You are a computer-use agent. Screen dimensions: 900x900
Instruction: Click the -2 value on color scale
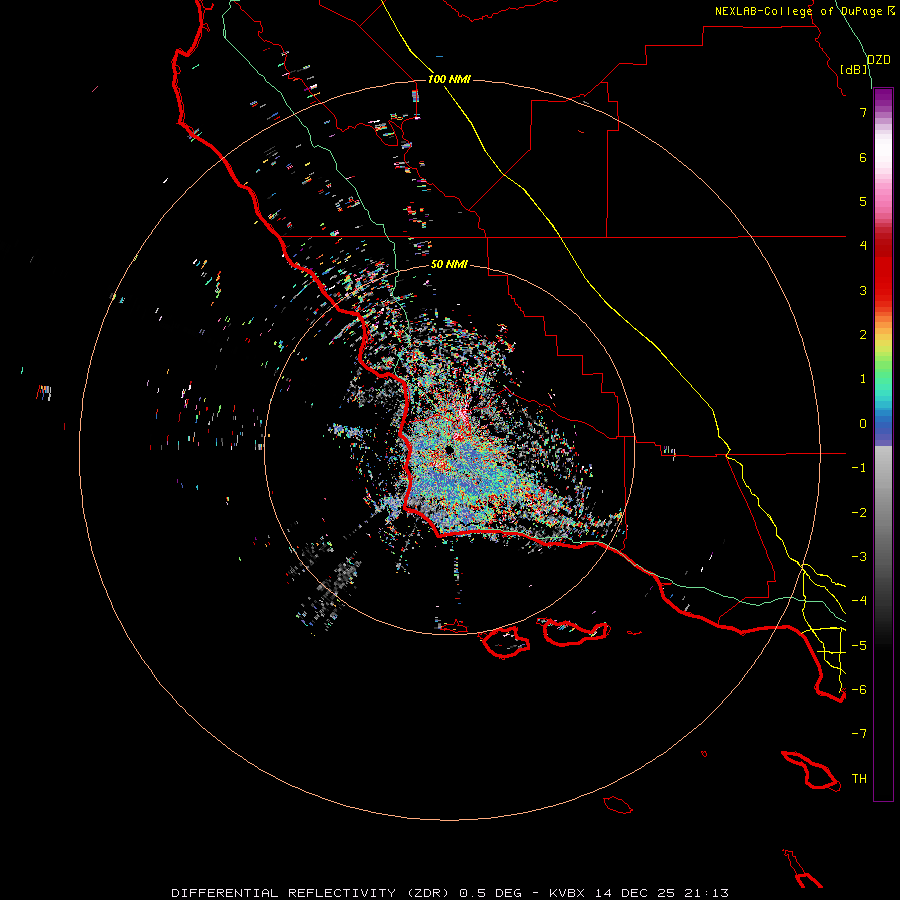pyautogui.click(x=859, y=513)
